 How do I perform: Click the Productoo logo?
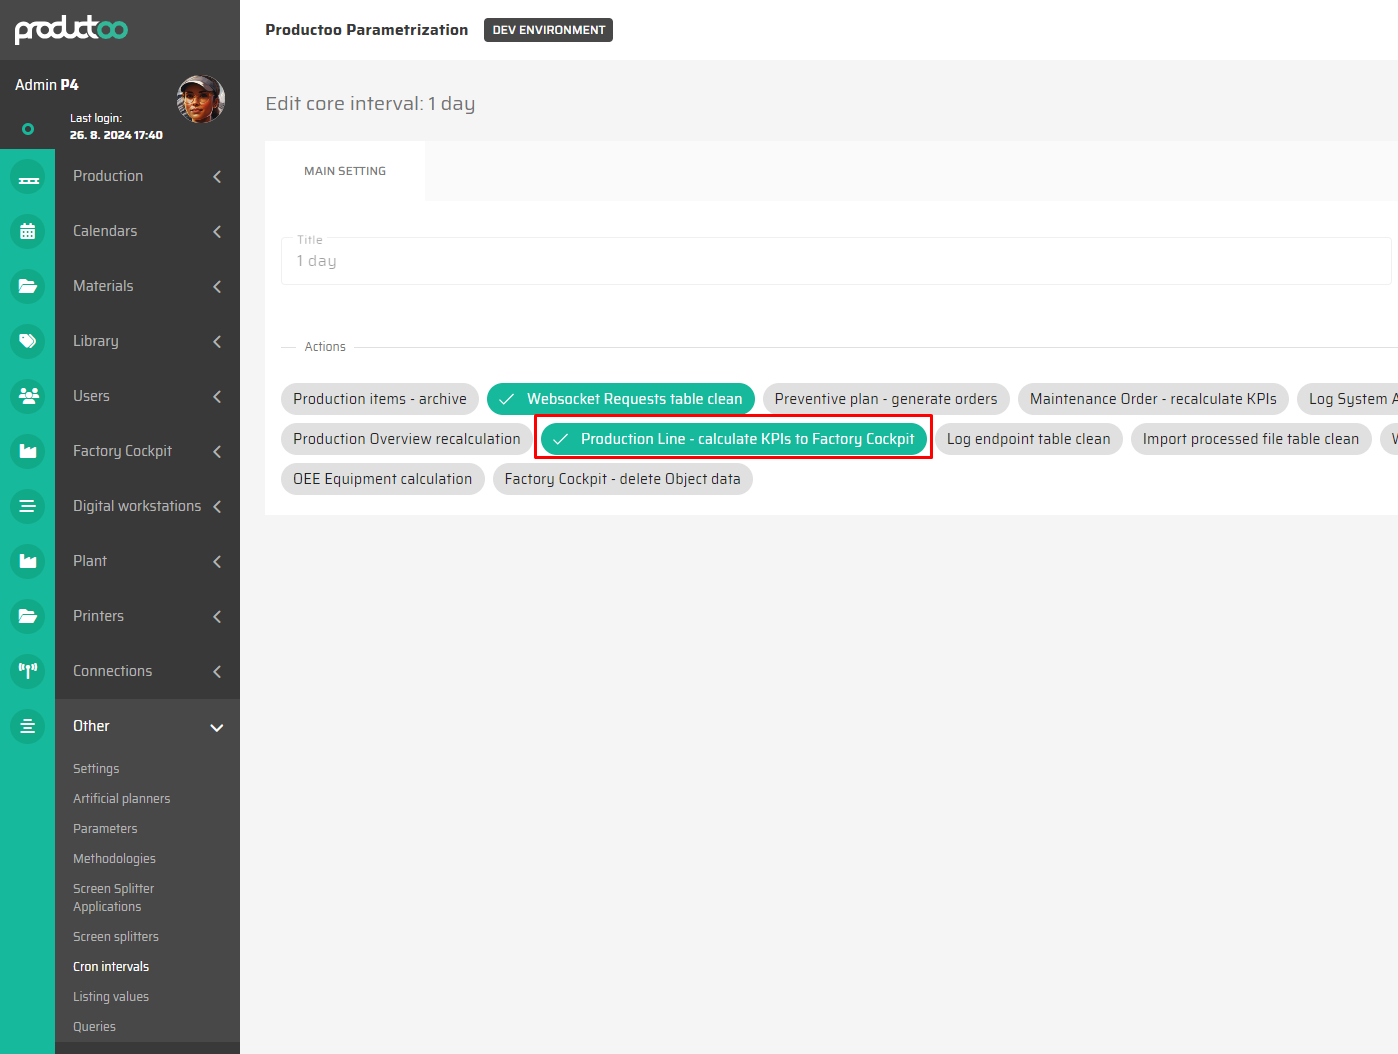pyautogui.click(x=71, y=29)
